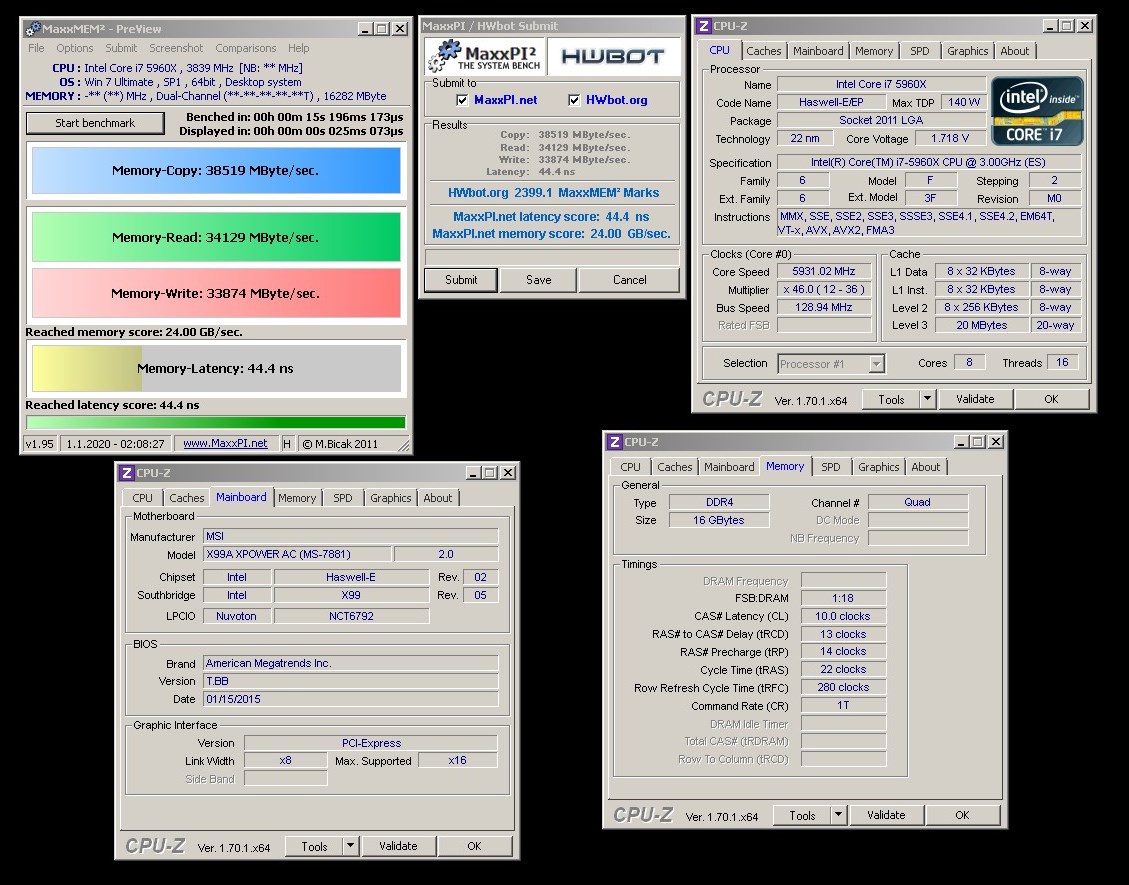Click Validate in the Memory CPU-Z window

pos(886,815)
